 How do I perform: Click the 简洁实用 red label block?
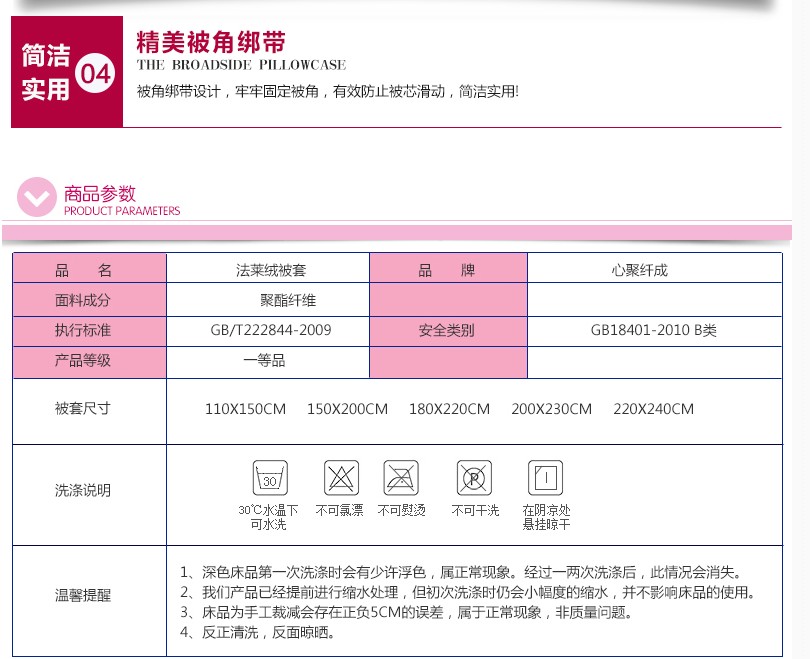coord(67,72)
